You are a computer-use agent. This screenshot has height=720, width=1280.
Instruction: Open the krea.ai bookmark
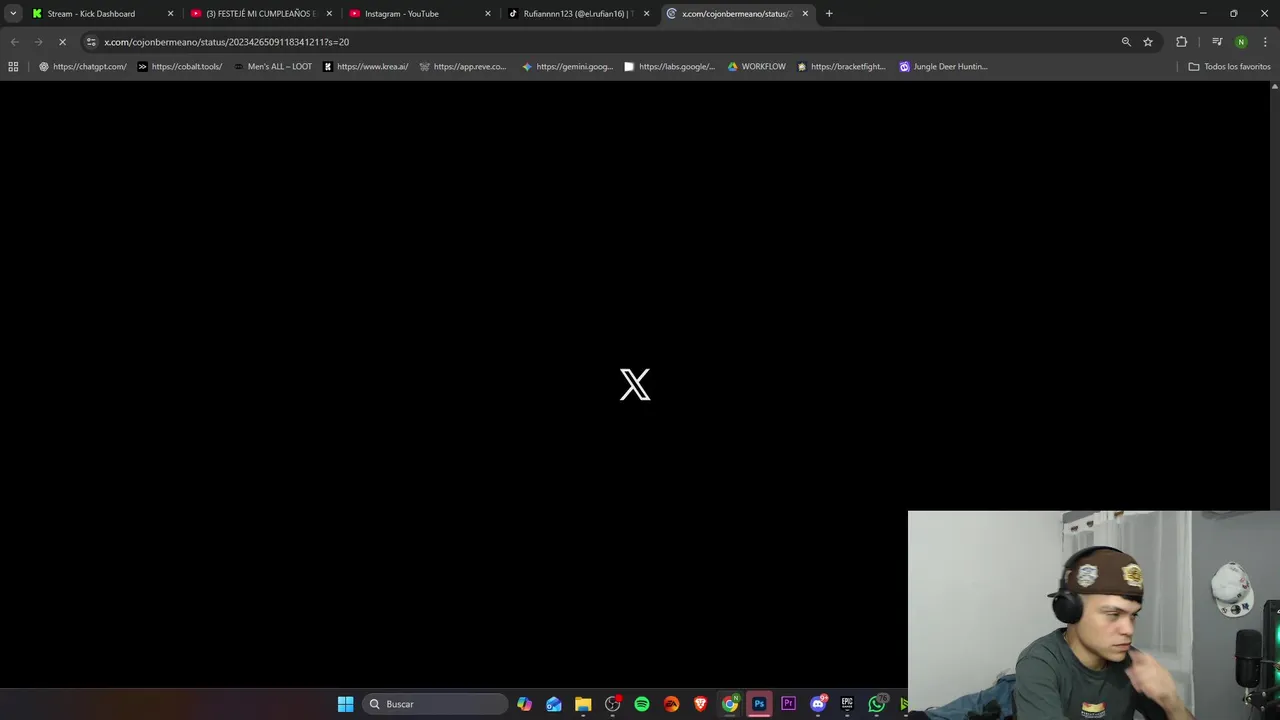[365, 67]
